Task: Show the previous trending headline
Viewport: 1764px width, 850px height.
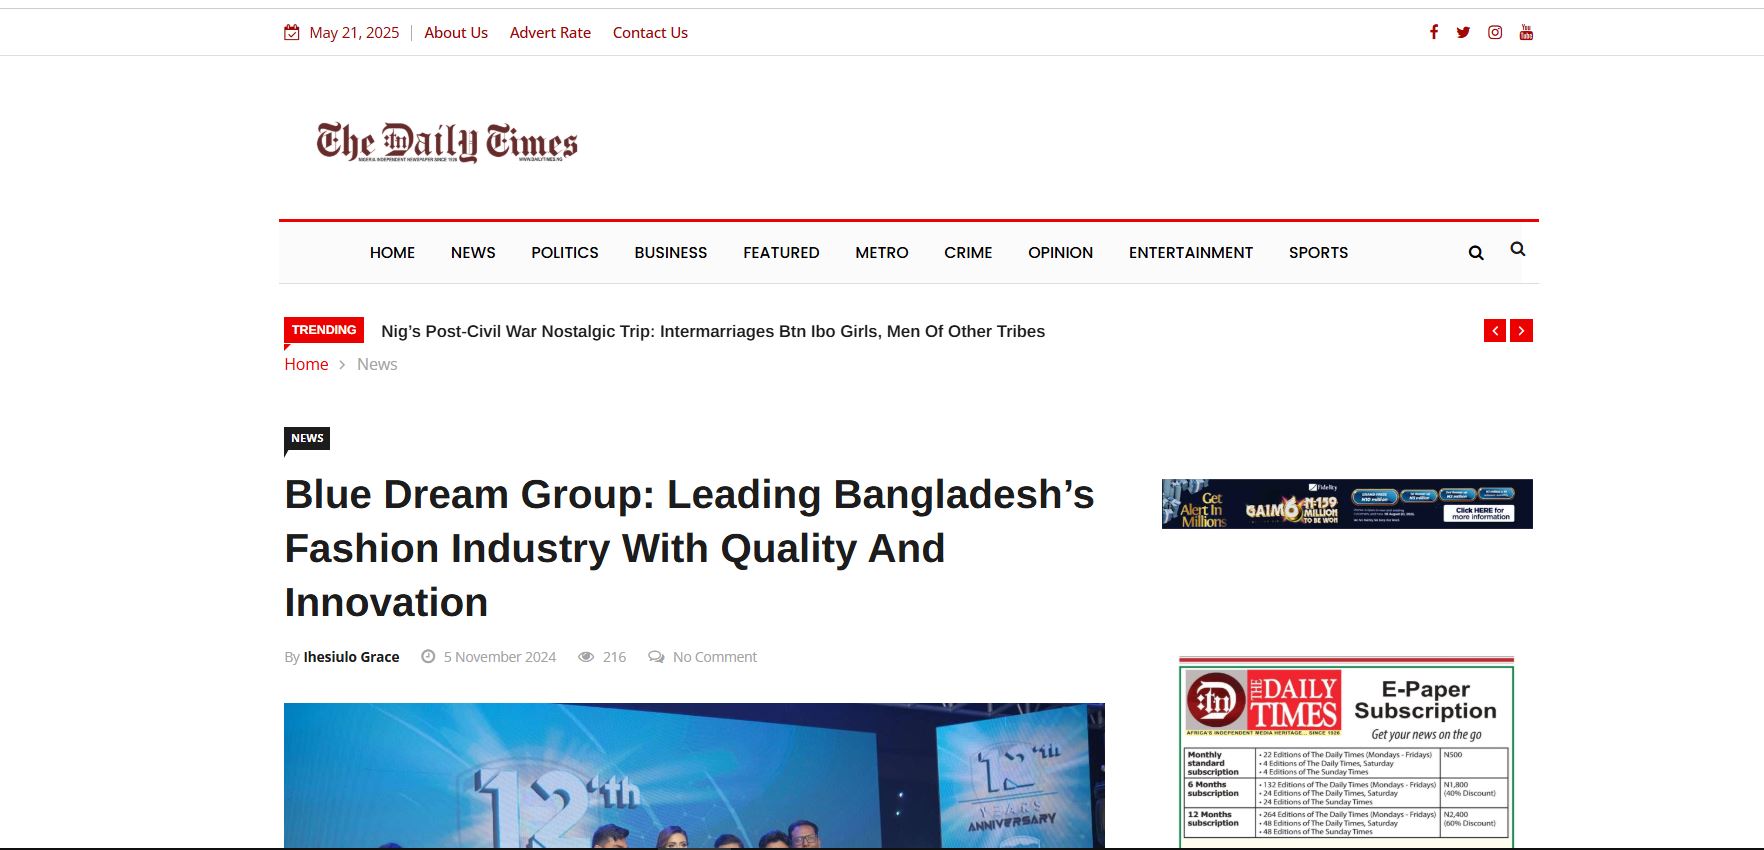Action: (x=1494, y=331)
